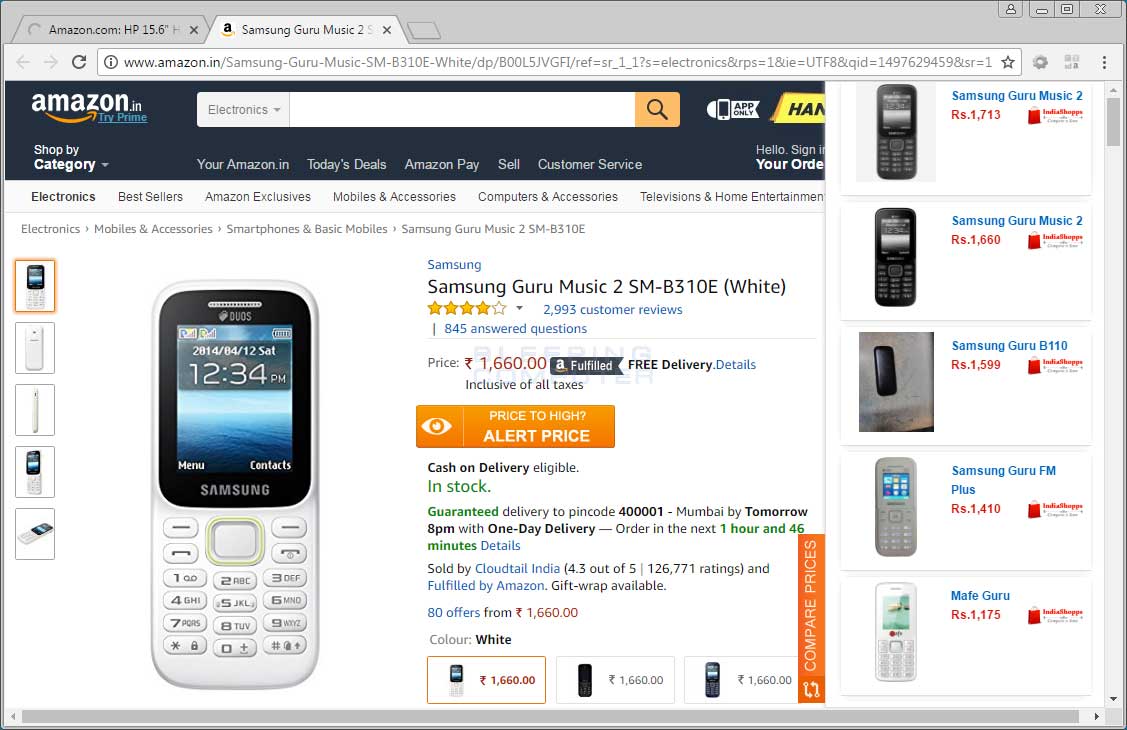Click the Amazon.in logo
1127x730 pixels.
point(88,108)
